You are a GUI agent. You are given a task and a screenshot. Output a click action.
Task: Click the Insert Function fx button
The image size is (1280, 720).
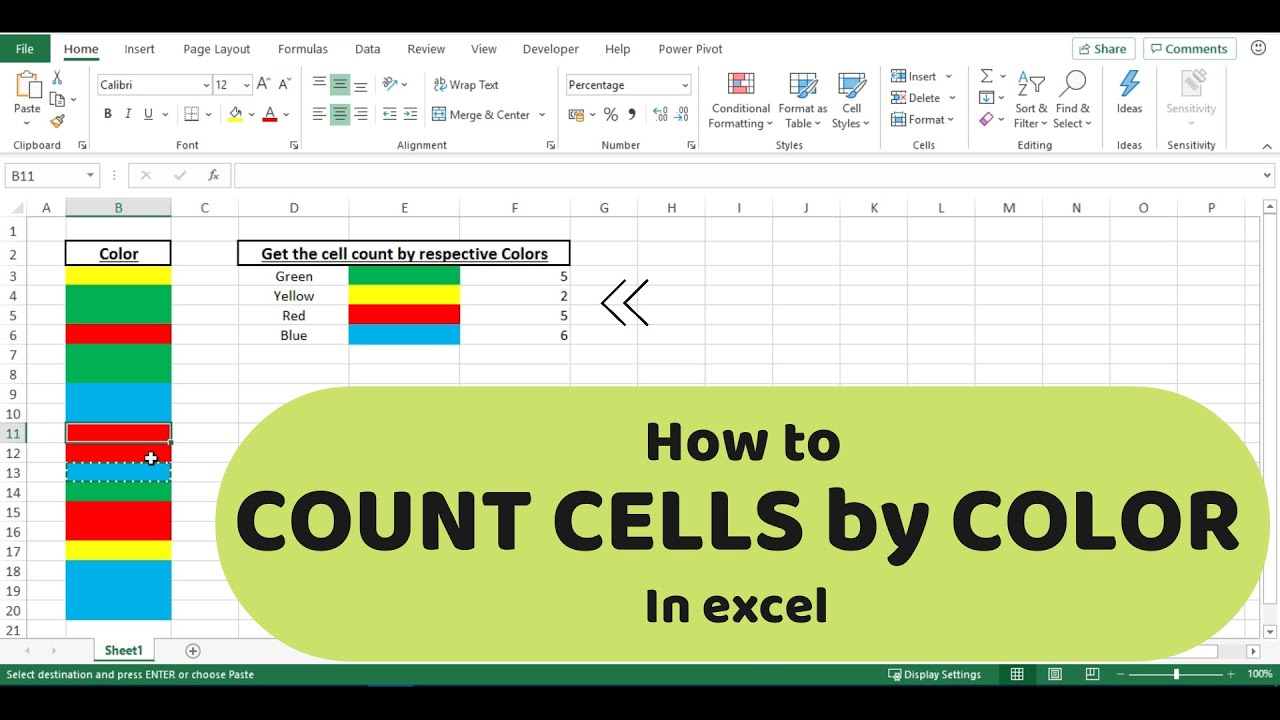pos(213,176)
